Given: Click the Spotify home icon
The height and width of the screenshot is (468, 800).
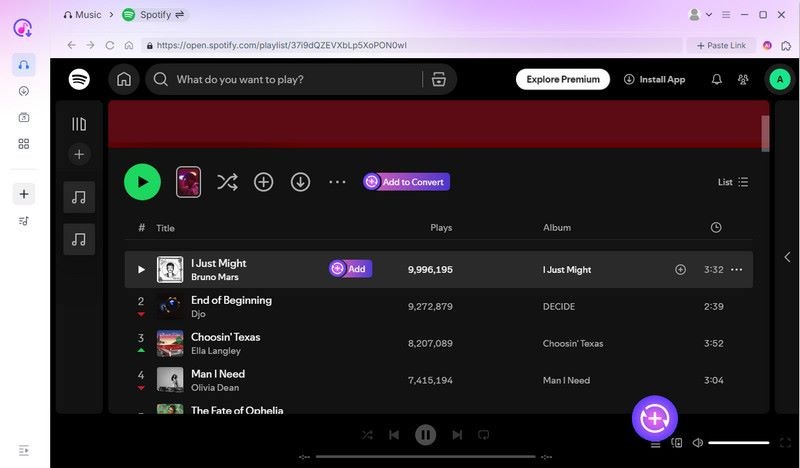Looking at the screenshot, I should coord(124,79).
